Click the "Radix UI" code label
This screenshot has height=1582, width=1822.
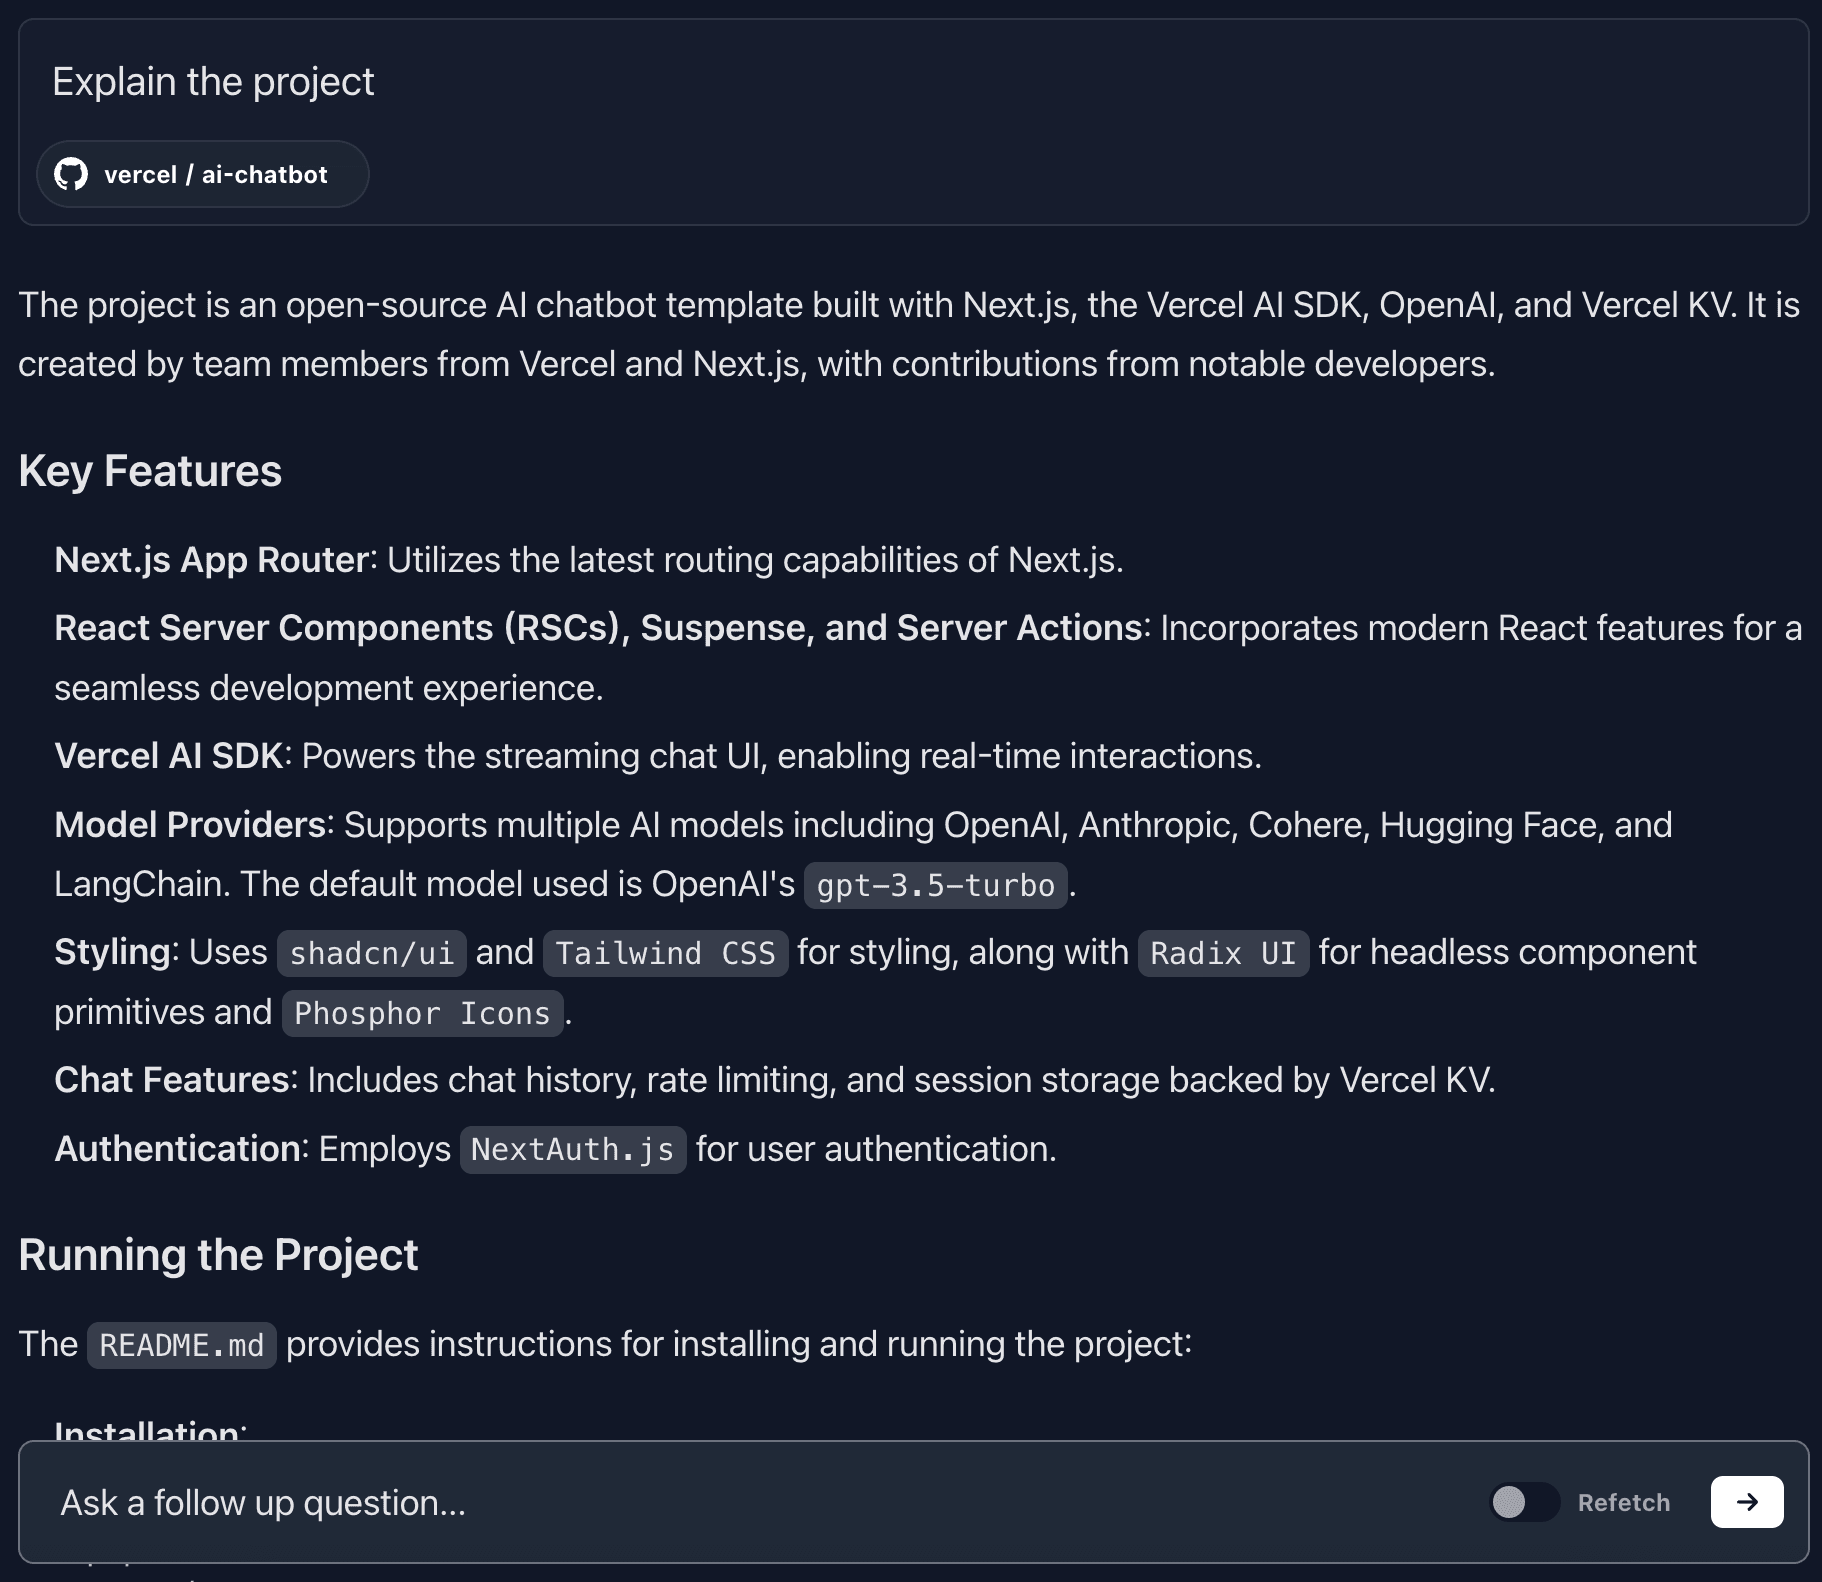pos(1223,953)
